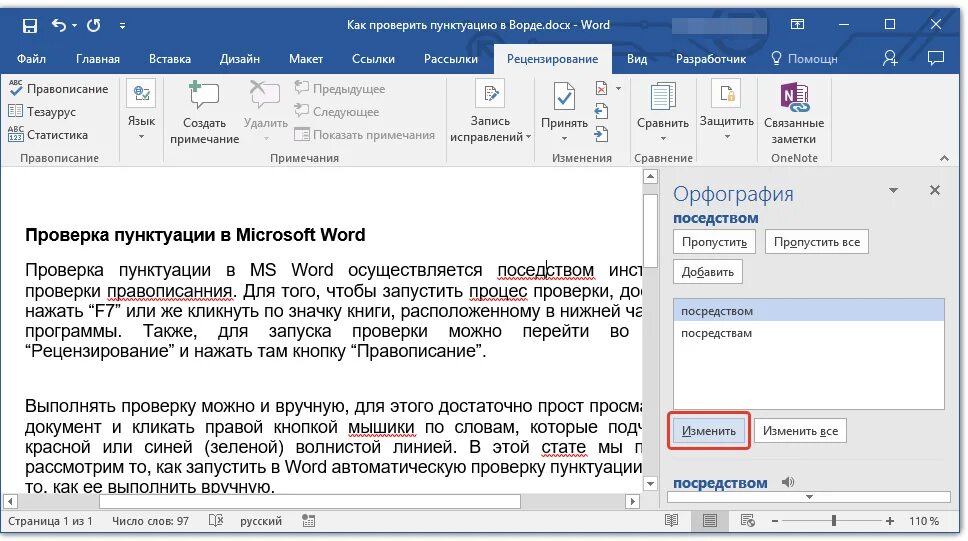Open the Орфография pane options dropdown
968x541 pixels.
tap(893, 190)
